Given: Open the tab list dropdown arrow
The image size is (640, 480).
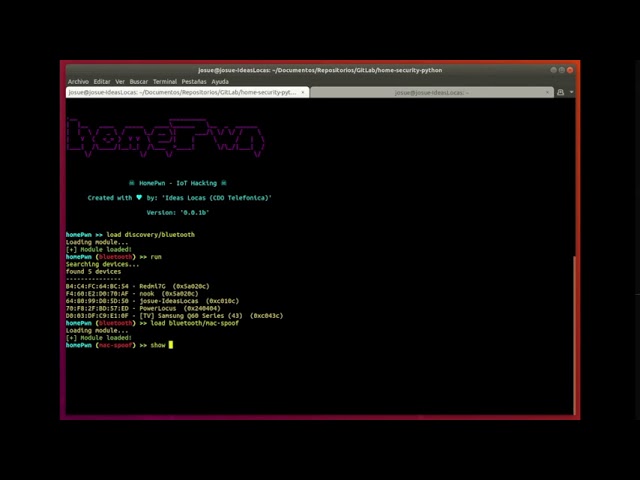Looking at the screenshot, I should [x=571, y=92].
